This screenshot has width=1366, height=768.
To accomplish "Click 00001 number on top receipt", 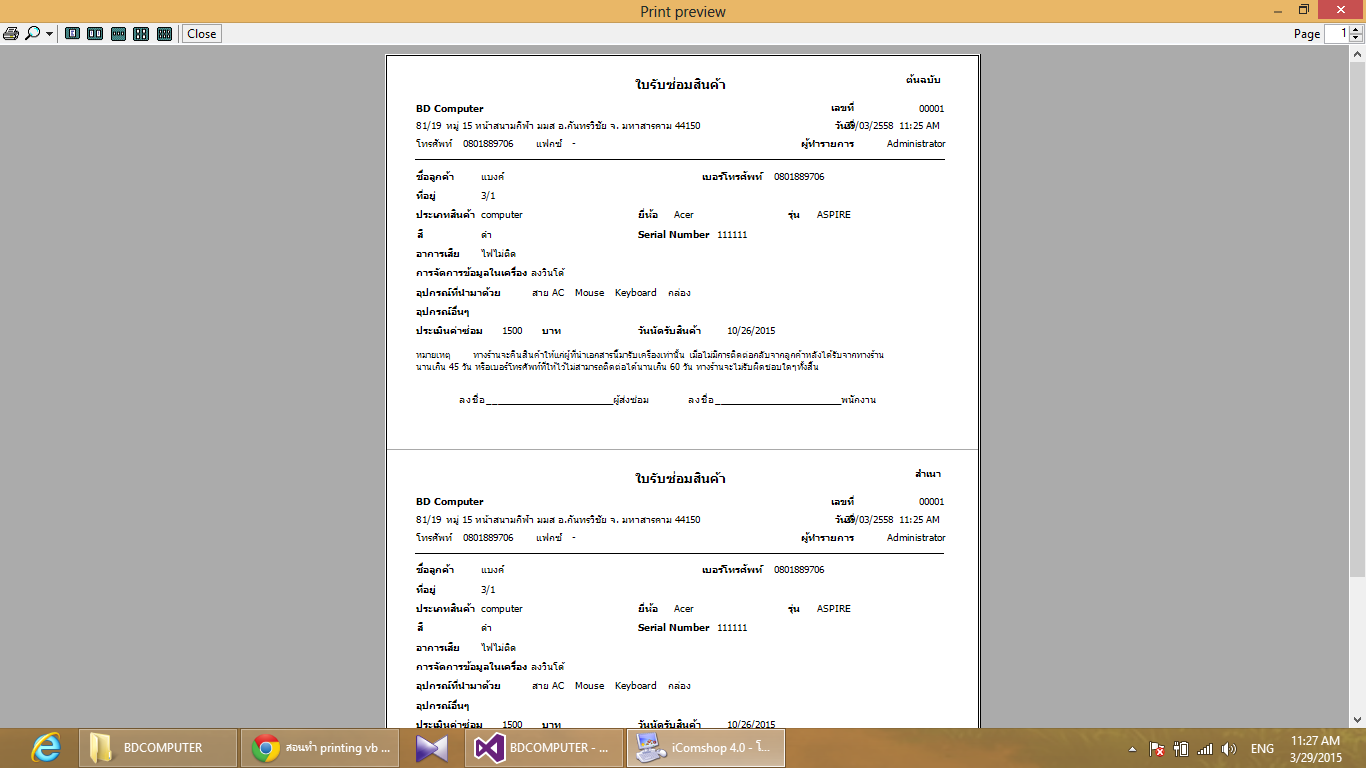I will [x=931, y=108].
